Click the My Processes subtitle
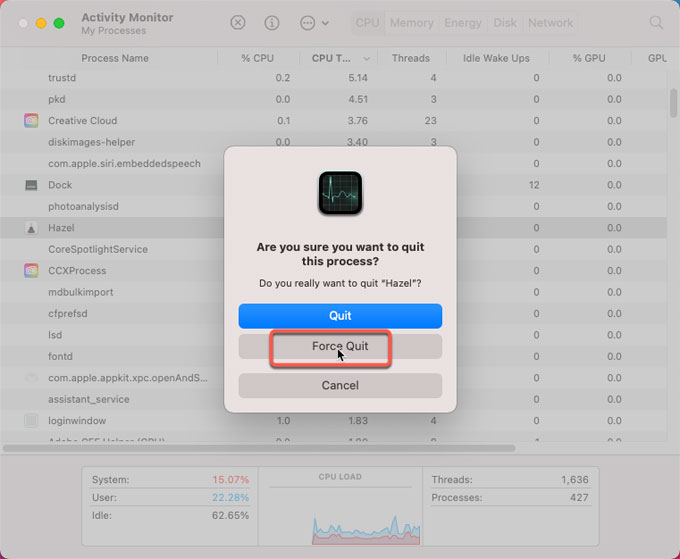This screenshot has height=559, width=680. tap(114, 31)
